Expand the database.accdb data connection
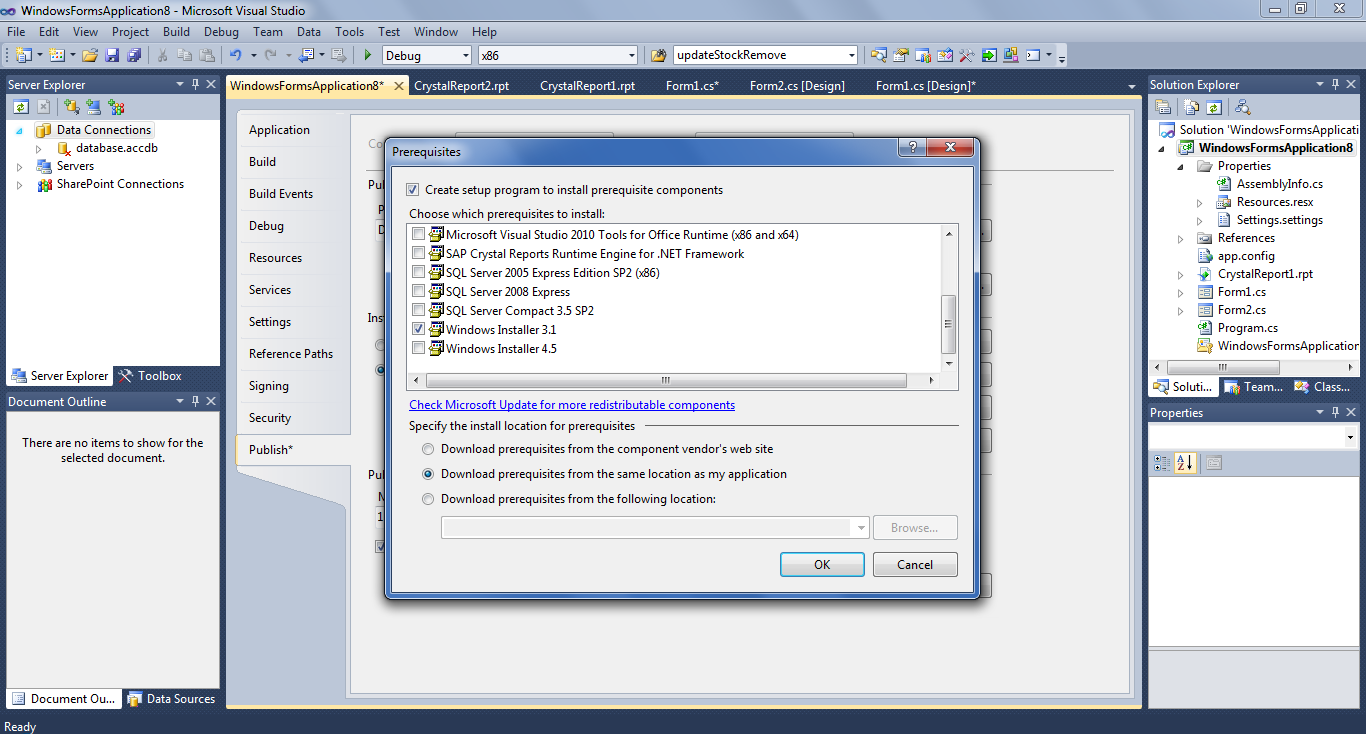 (37, 147)
